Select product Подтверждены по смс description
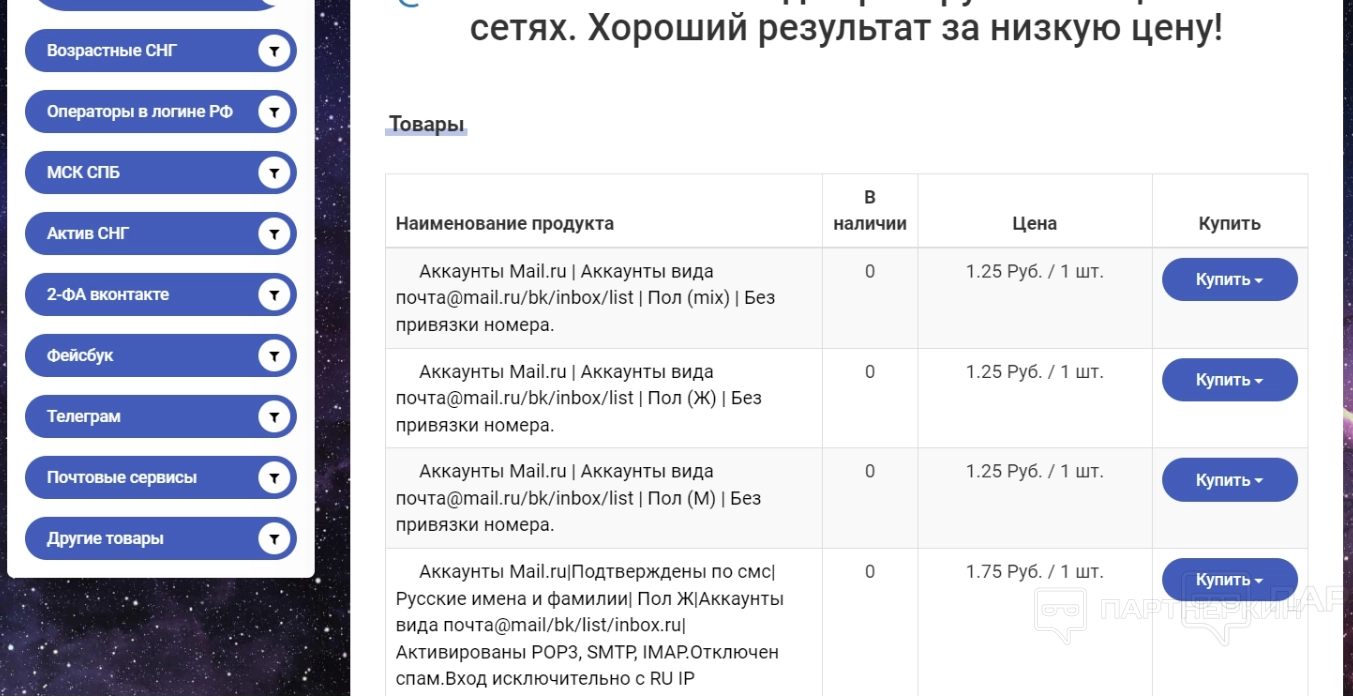 (590, 625)
